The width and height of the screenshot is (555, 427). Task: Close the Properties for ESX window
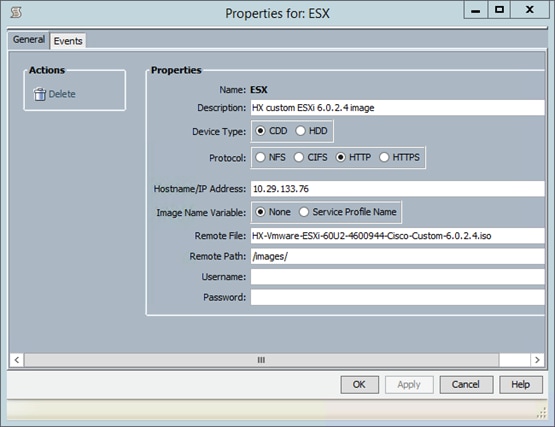pyautogui.click(x=530, y=10)
